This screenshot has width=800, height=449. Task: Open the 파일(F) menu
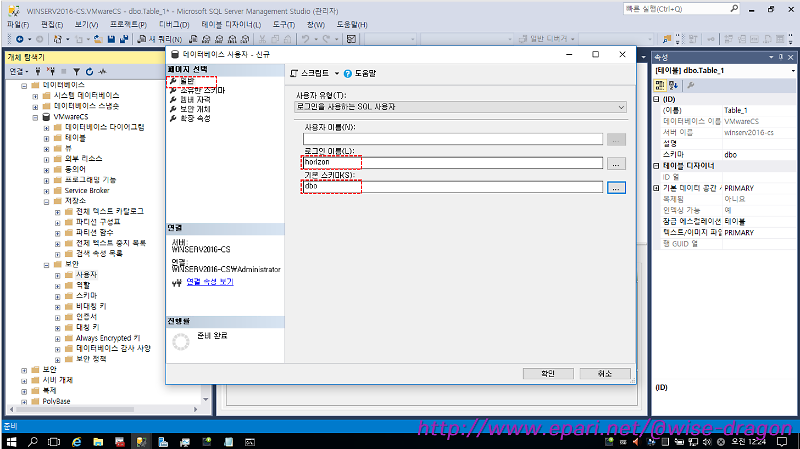(x=18, y=24)
